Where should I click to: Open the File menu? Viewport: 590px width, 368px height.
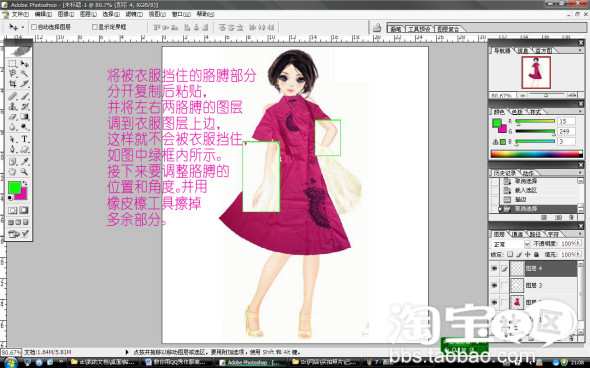pyautogui.click(x=20, y=14)
